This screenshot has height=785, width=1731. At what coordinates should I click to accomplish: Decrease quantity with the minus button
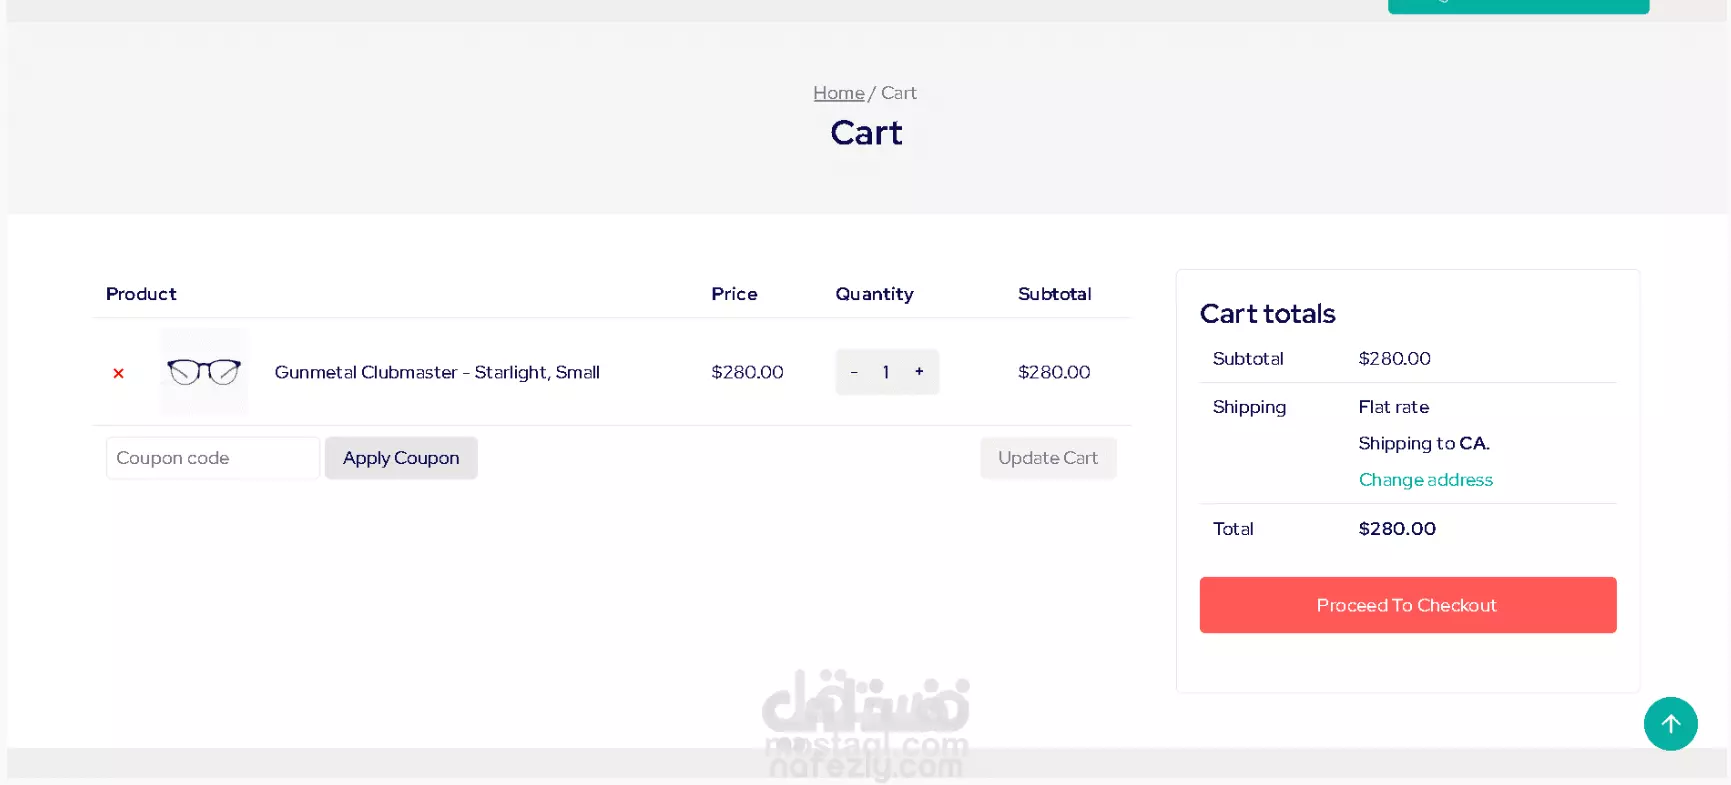854,372
